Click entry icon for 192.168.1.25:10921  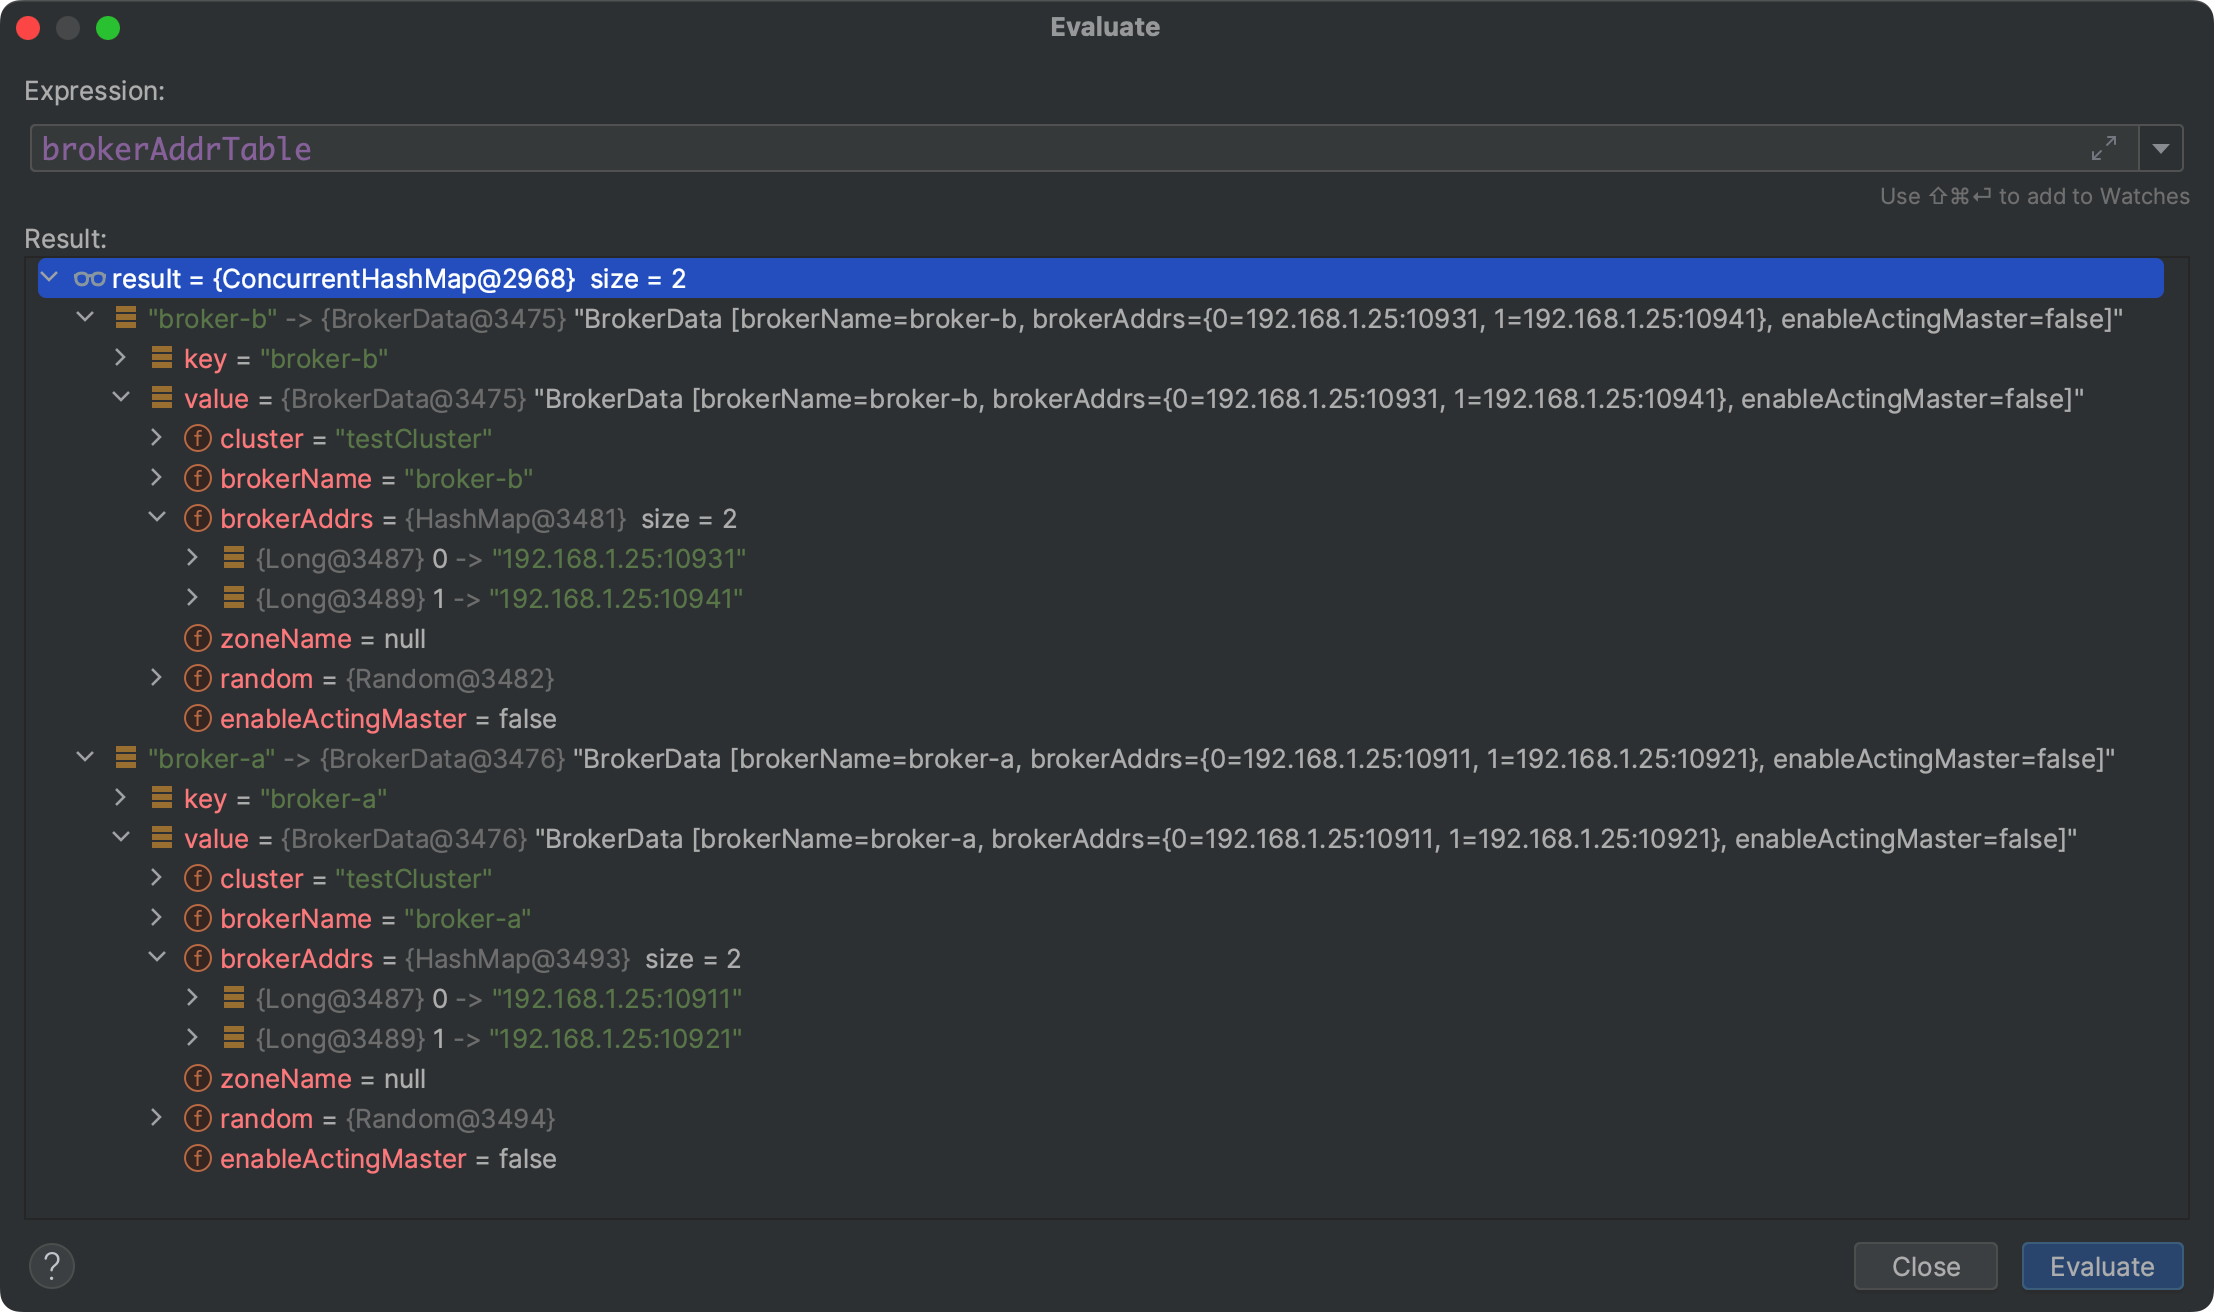pos(234,1038)
